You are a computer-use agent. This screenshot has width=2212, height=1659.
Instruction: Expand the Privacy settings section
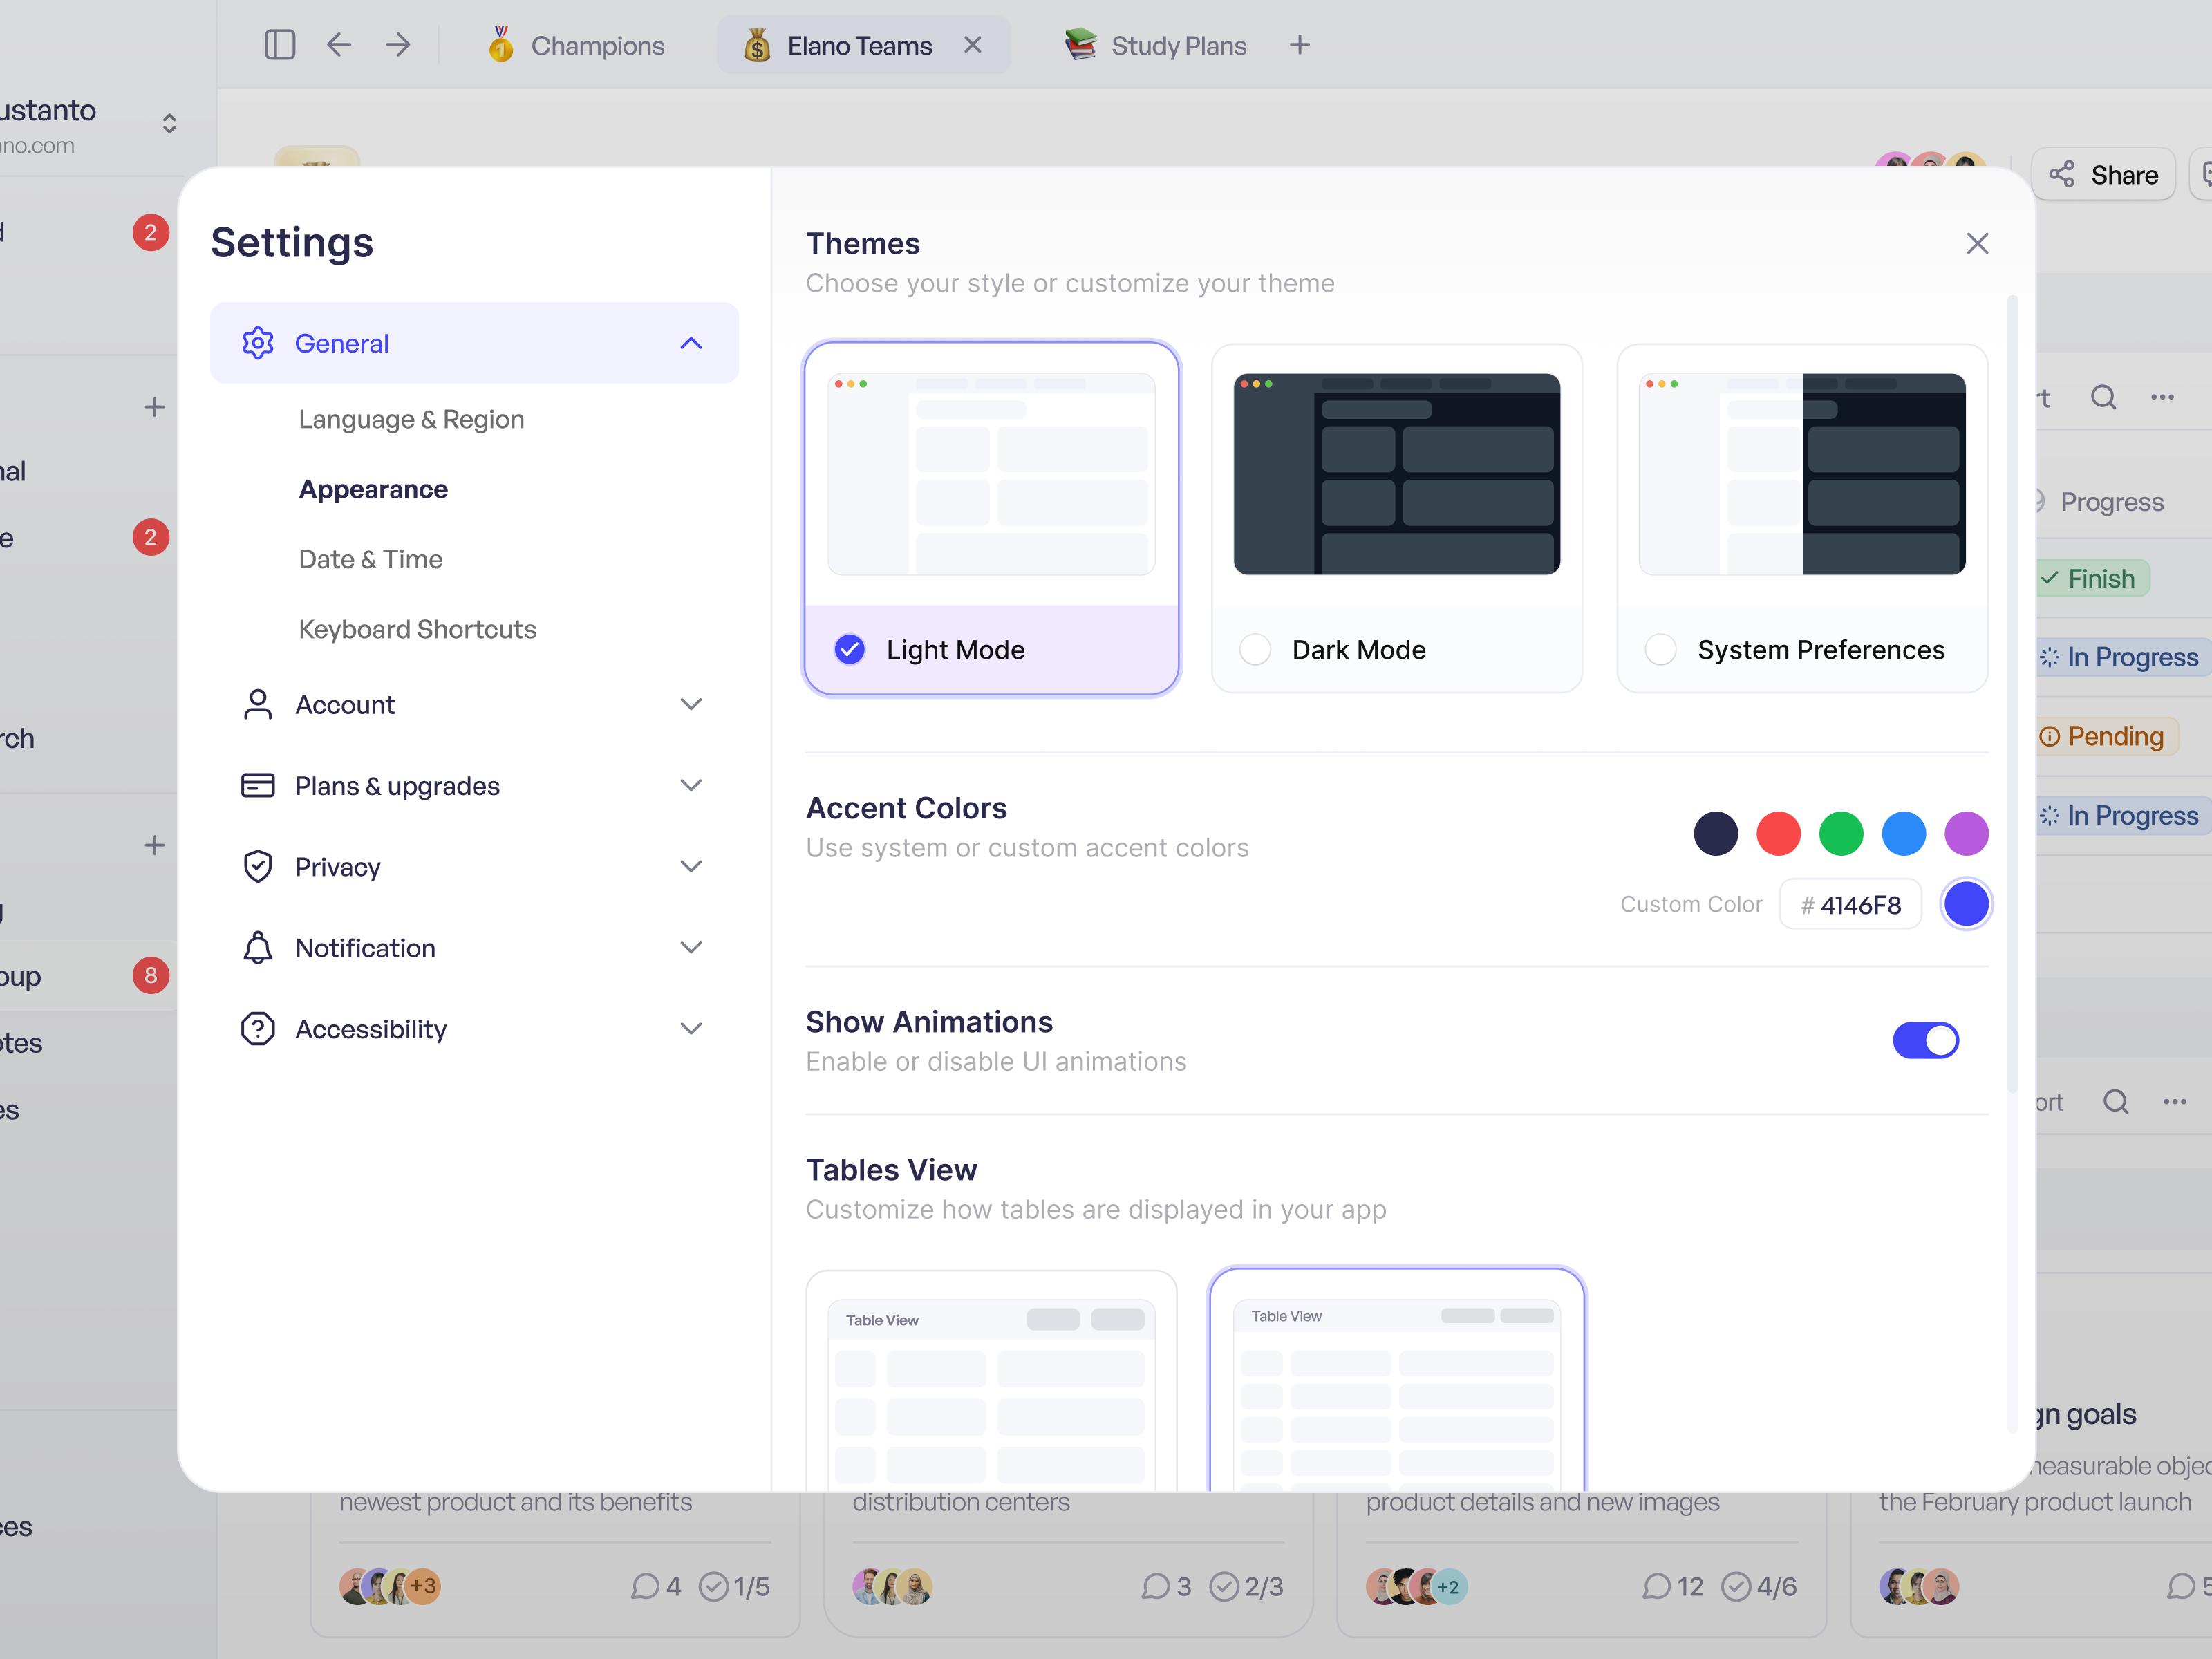tap(690, 866)
